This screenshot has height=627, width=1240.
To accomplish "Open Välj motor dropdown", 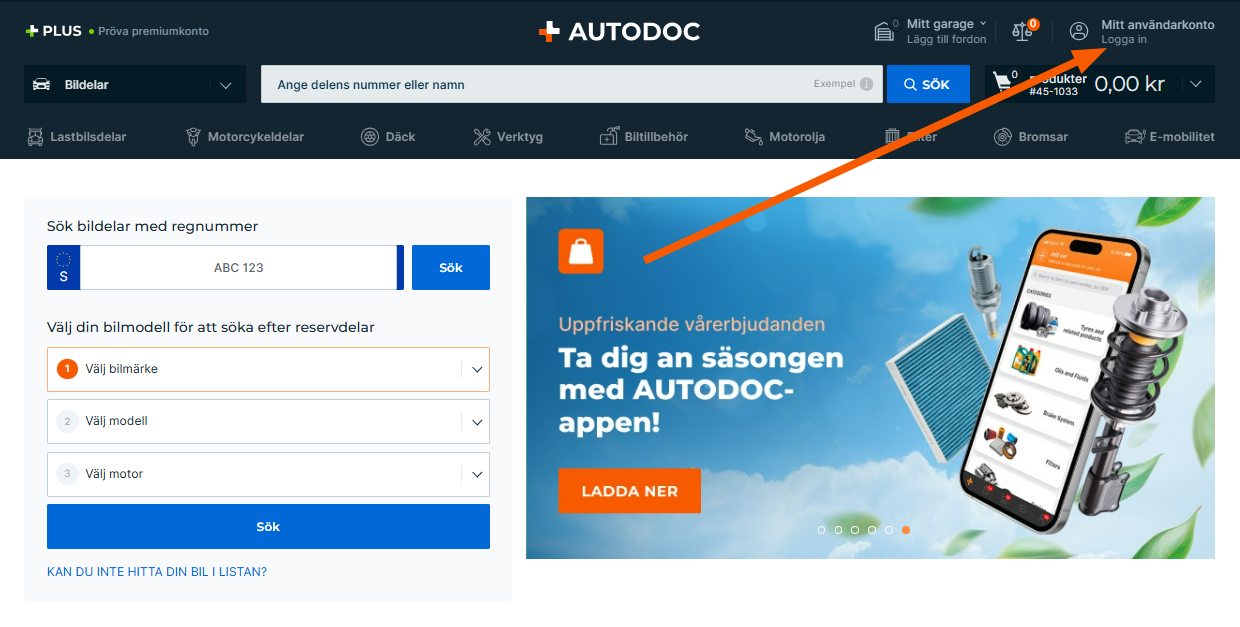I will point(268,474).
